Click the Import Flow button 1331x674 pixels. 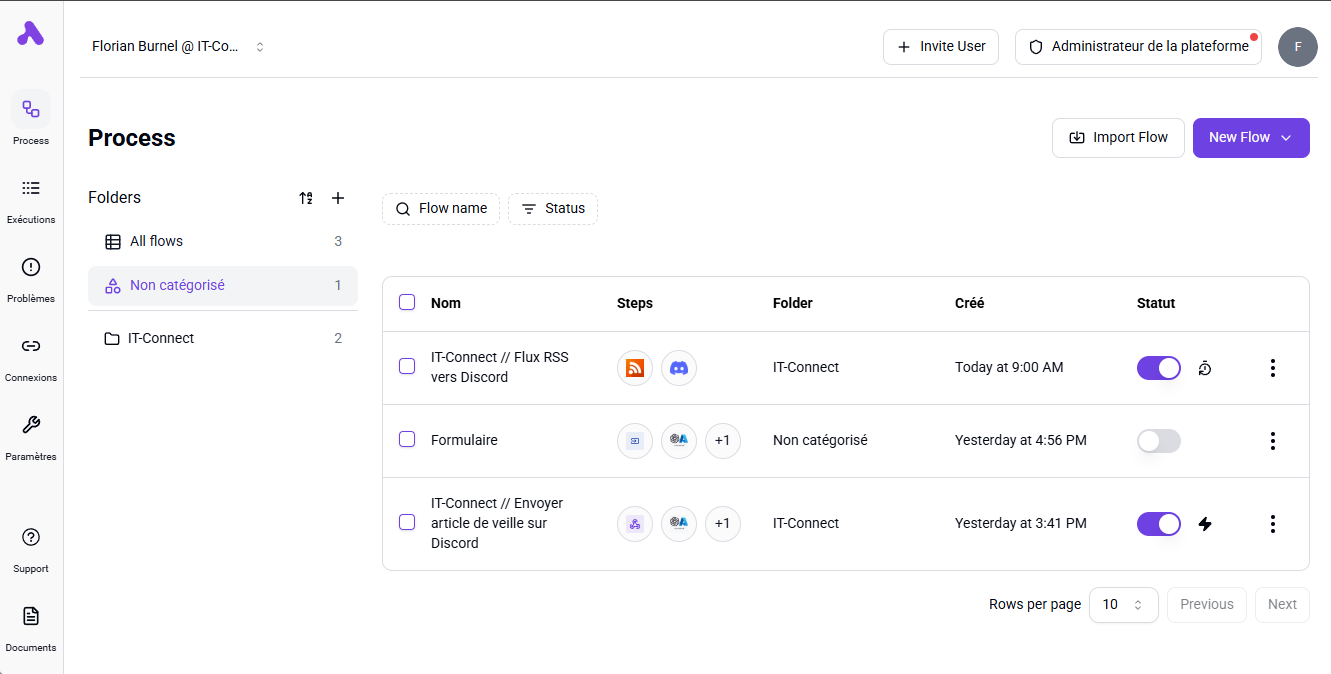pos(1118,137)
